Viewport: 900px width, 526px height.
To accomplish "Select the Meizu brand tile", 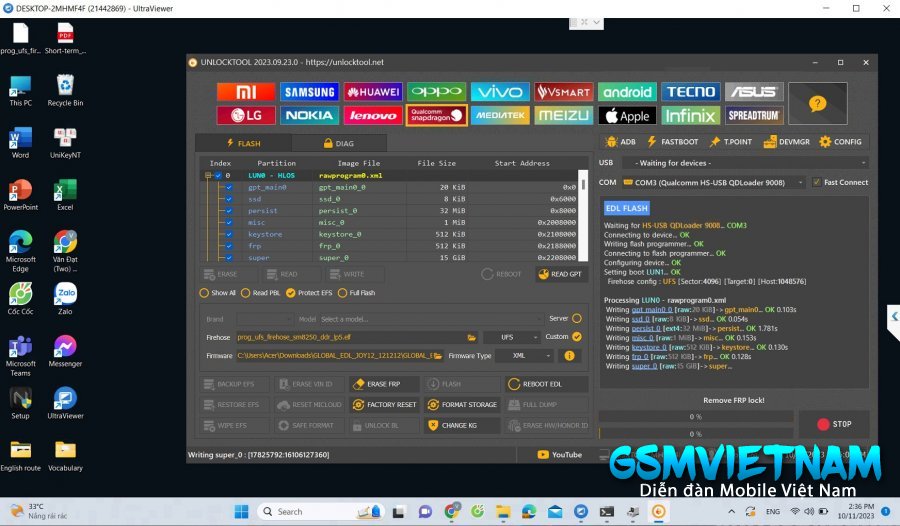I will (x=563, y=115).
